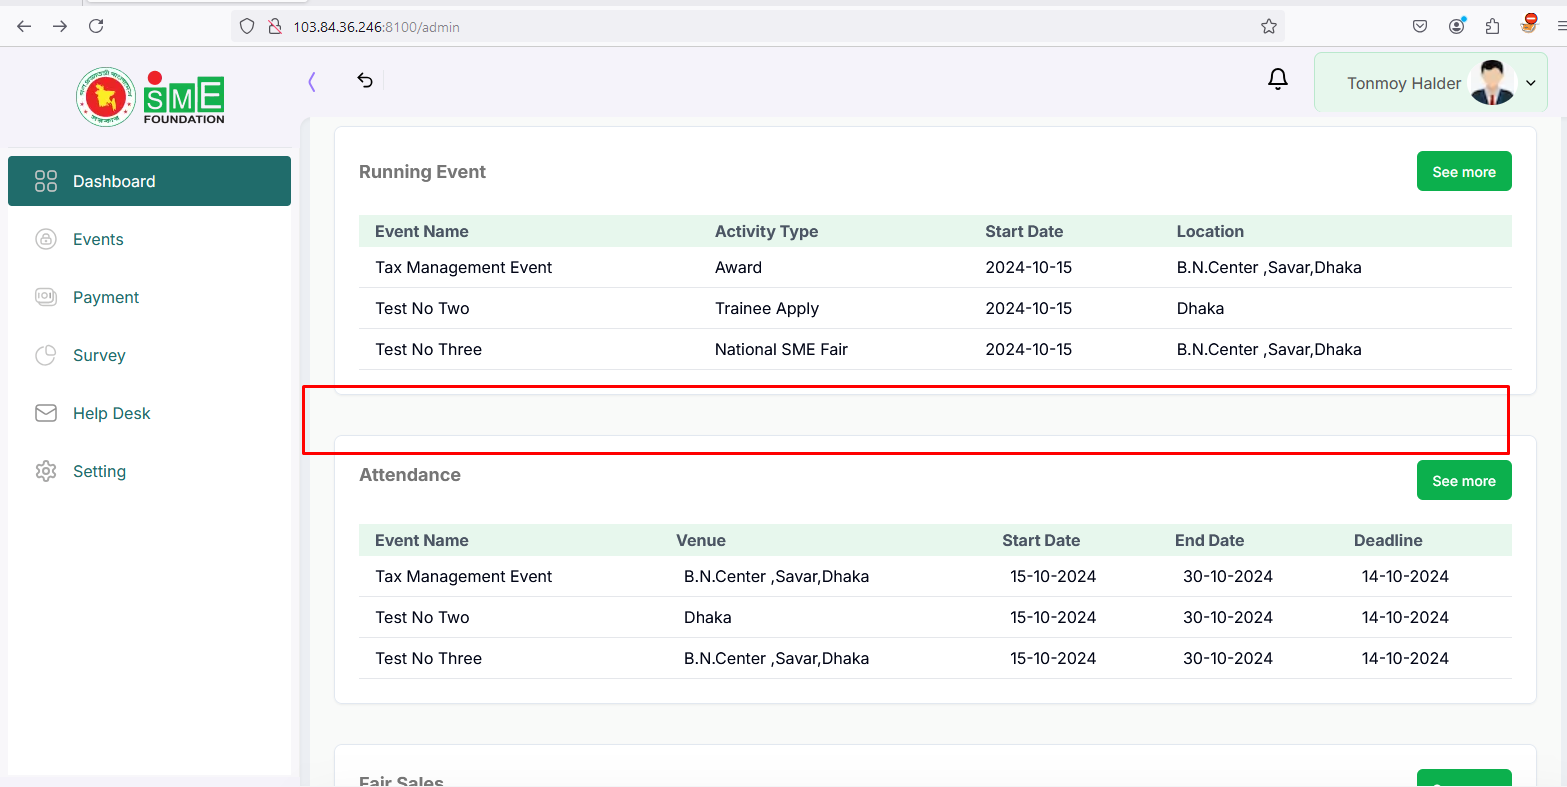Click the Setting gear icon in sidebar
Screen dimensions: 1567x787
tap(46, 471)
